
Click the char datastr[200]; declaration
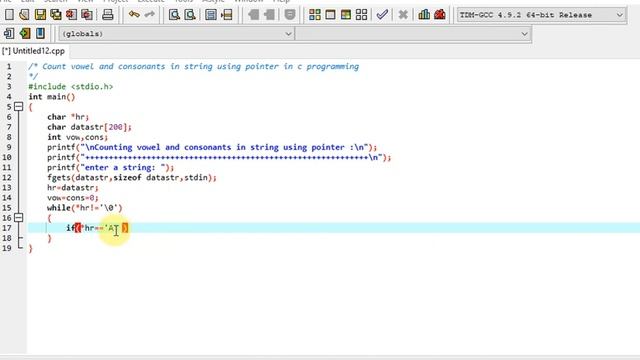click(x=89, y=127)
